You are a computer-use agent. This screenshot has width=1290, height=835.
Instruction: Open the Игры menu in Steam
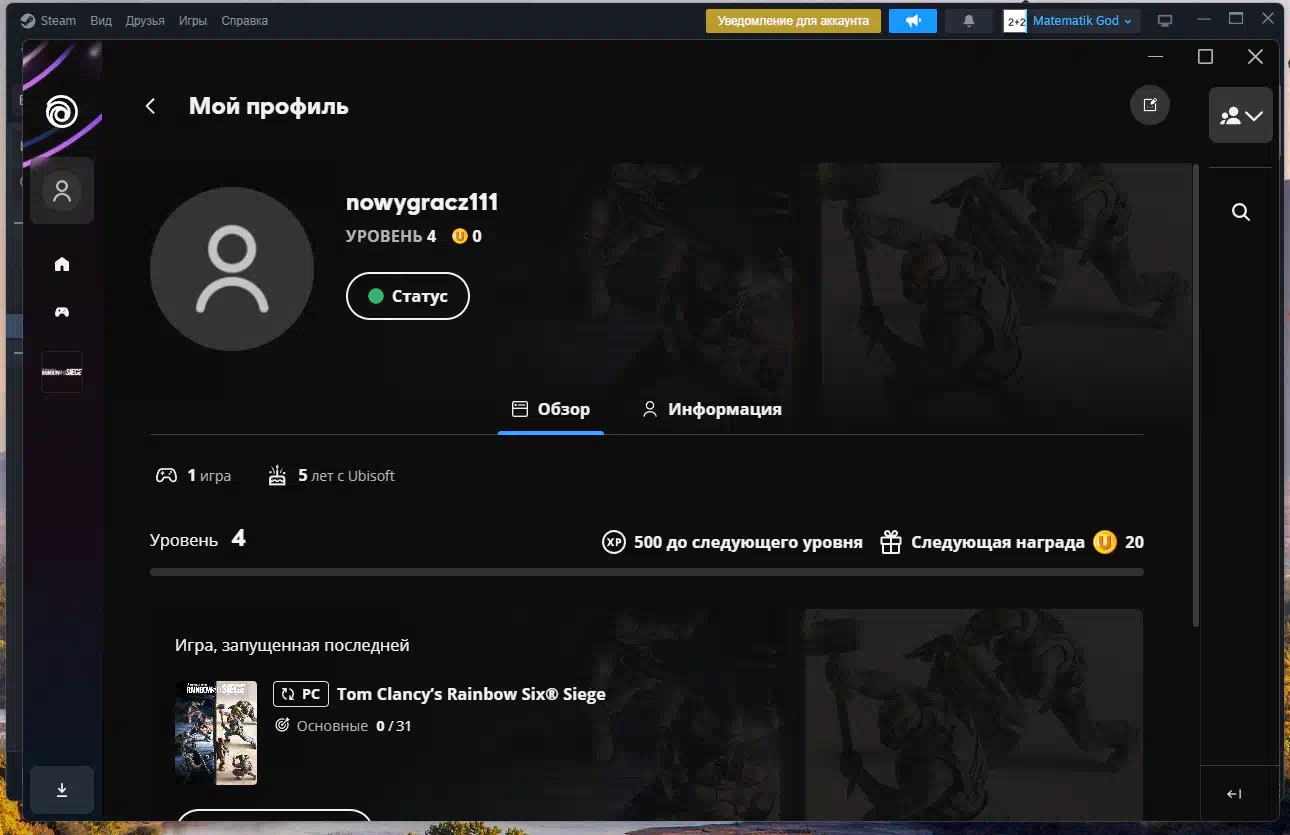point(193,21)
